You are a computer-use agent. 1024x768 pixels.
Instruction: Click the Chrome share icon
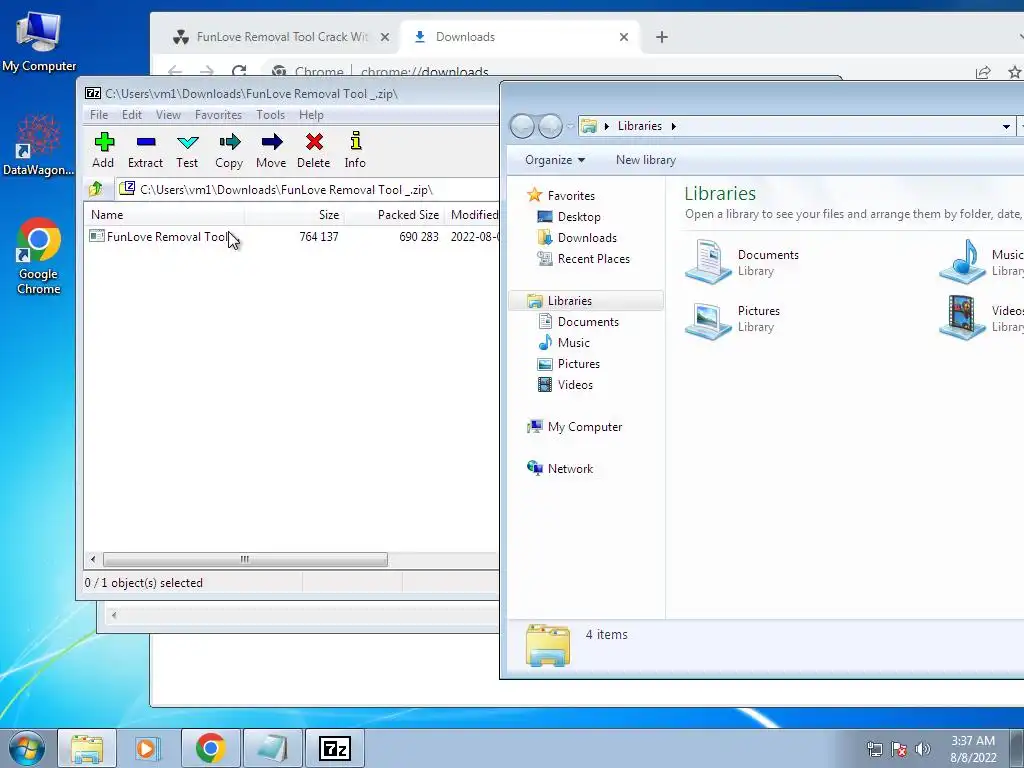(x=983, y=72)
